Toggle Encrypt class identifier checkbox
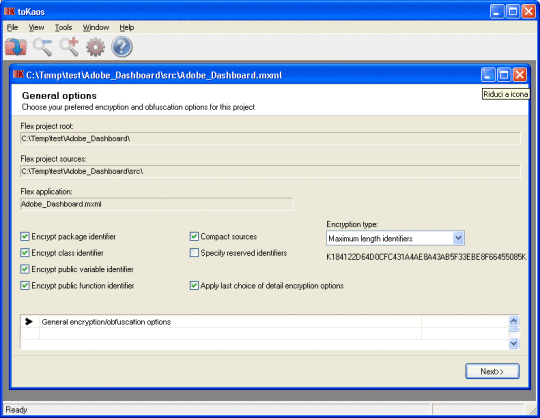540x418 pixels. 24,253
